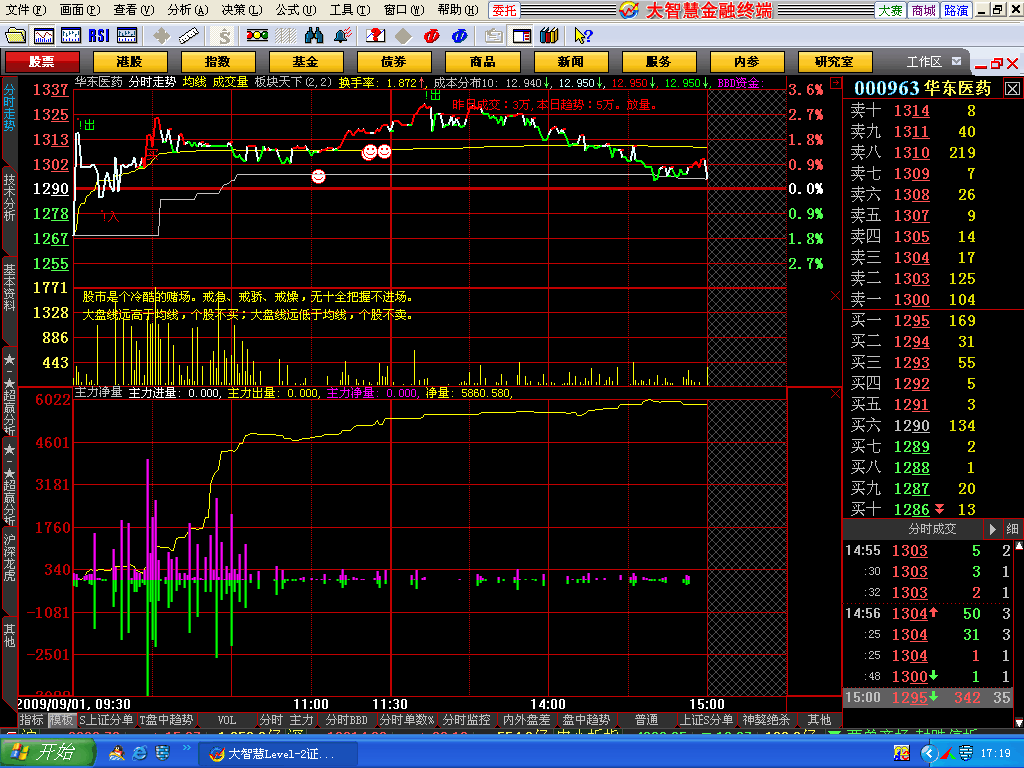Click the dollar sign S toolbar icon

[x=225, y=35]
